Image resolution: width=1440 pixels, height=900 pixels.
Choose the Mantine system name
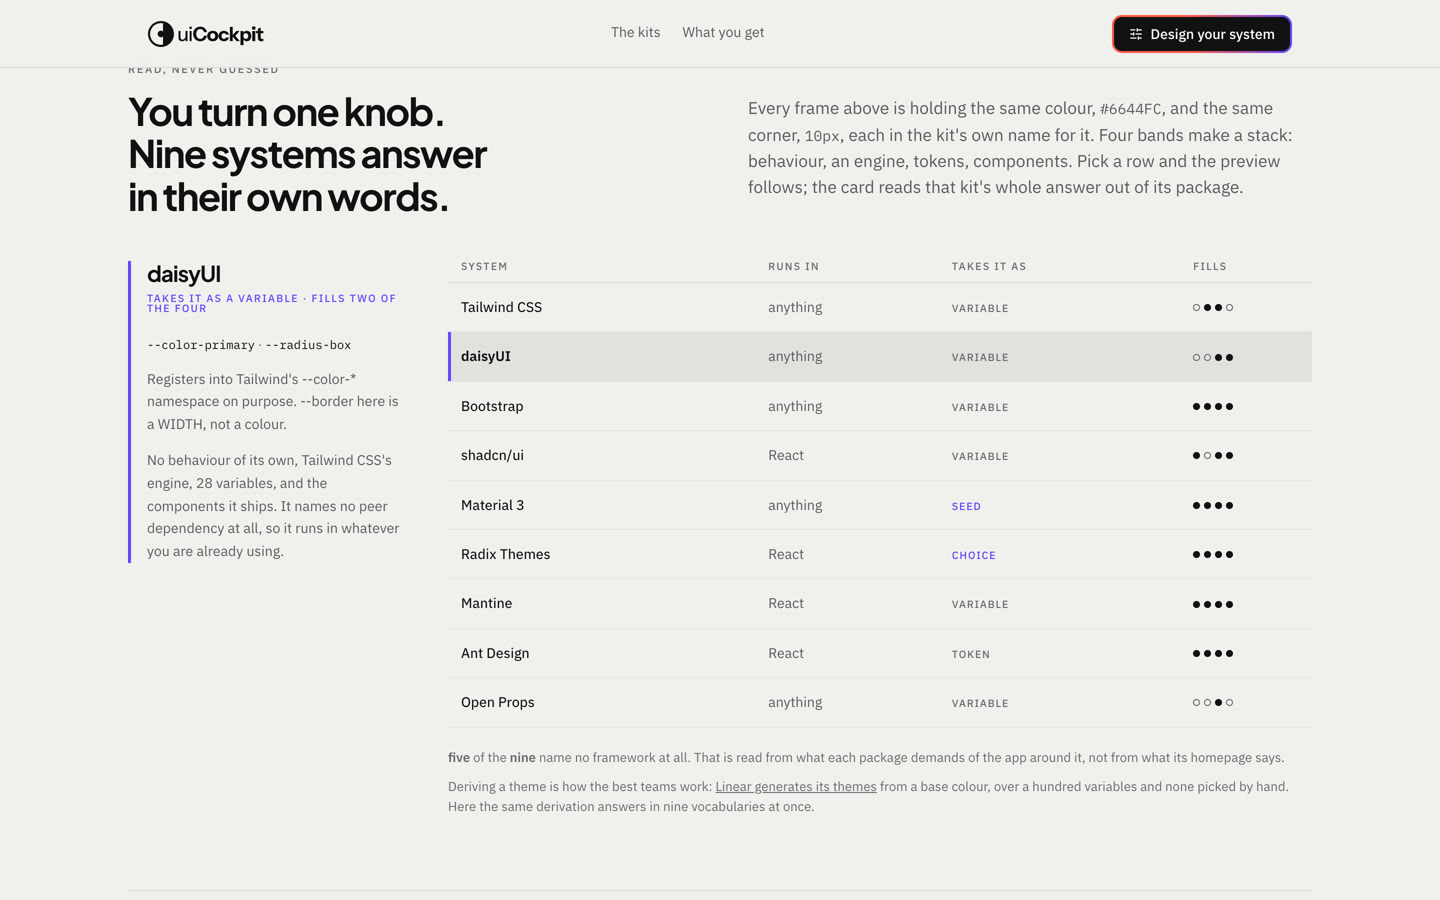(486, 603)
